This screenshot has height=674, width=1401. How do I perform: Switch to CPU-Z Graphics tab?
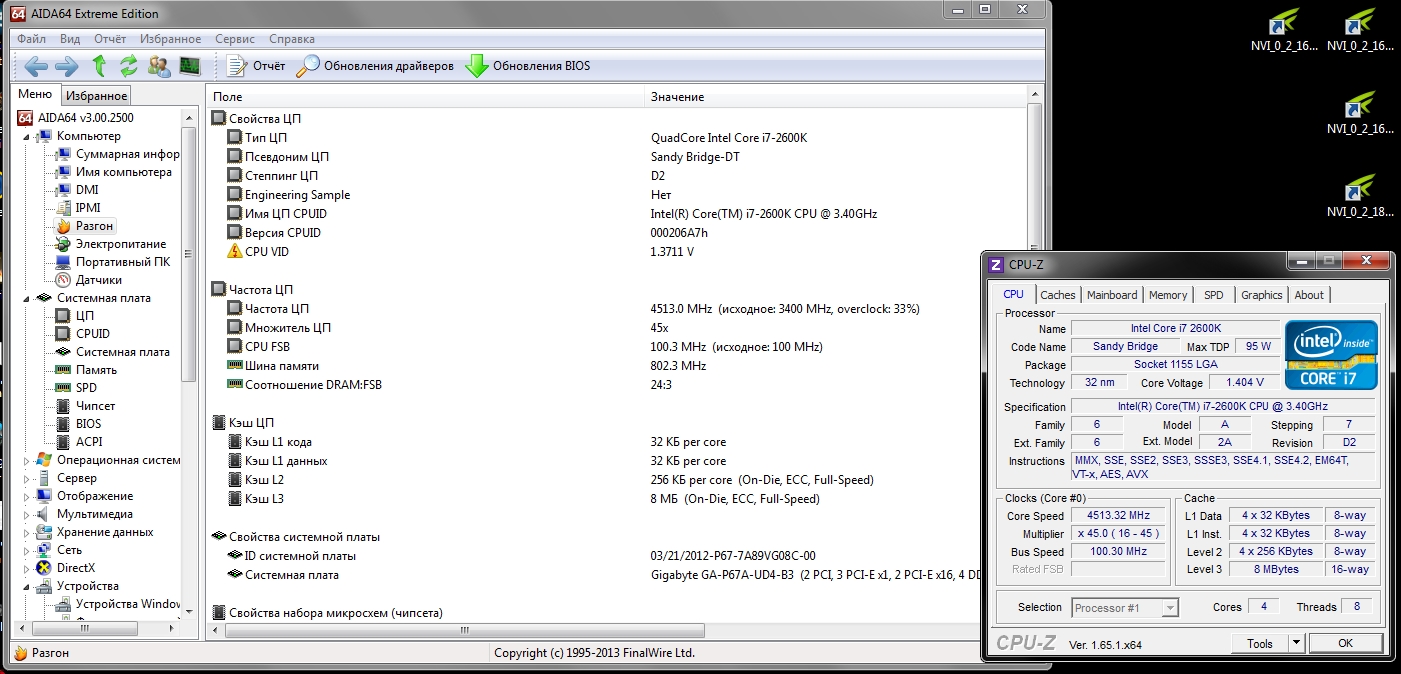(1261, 295)
